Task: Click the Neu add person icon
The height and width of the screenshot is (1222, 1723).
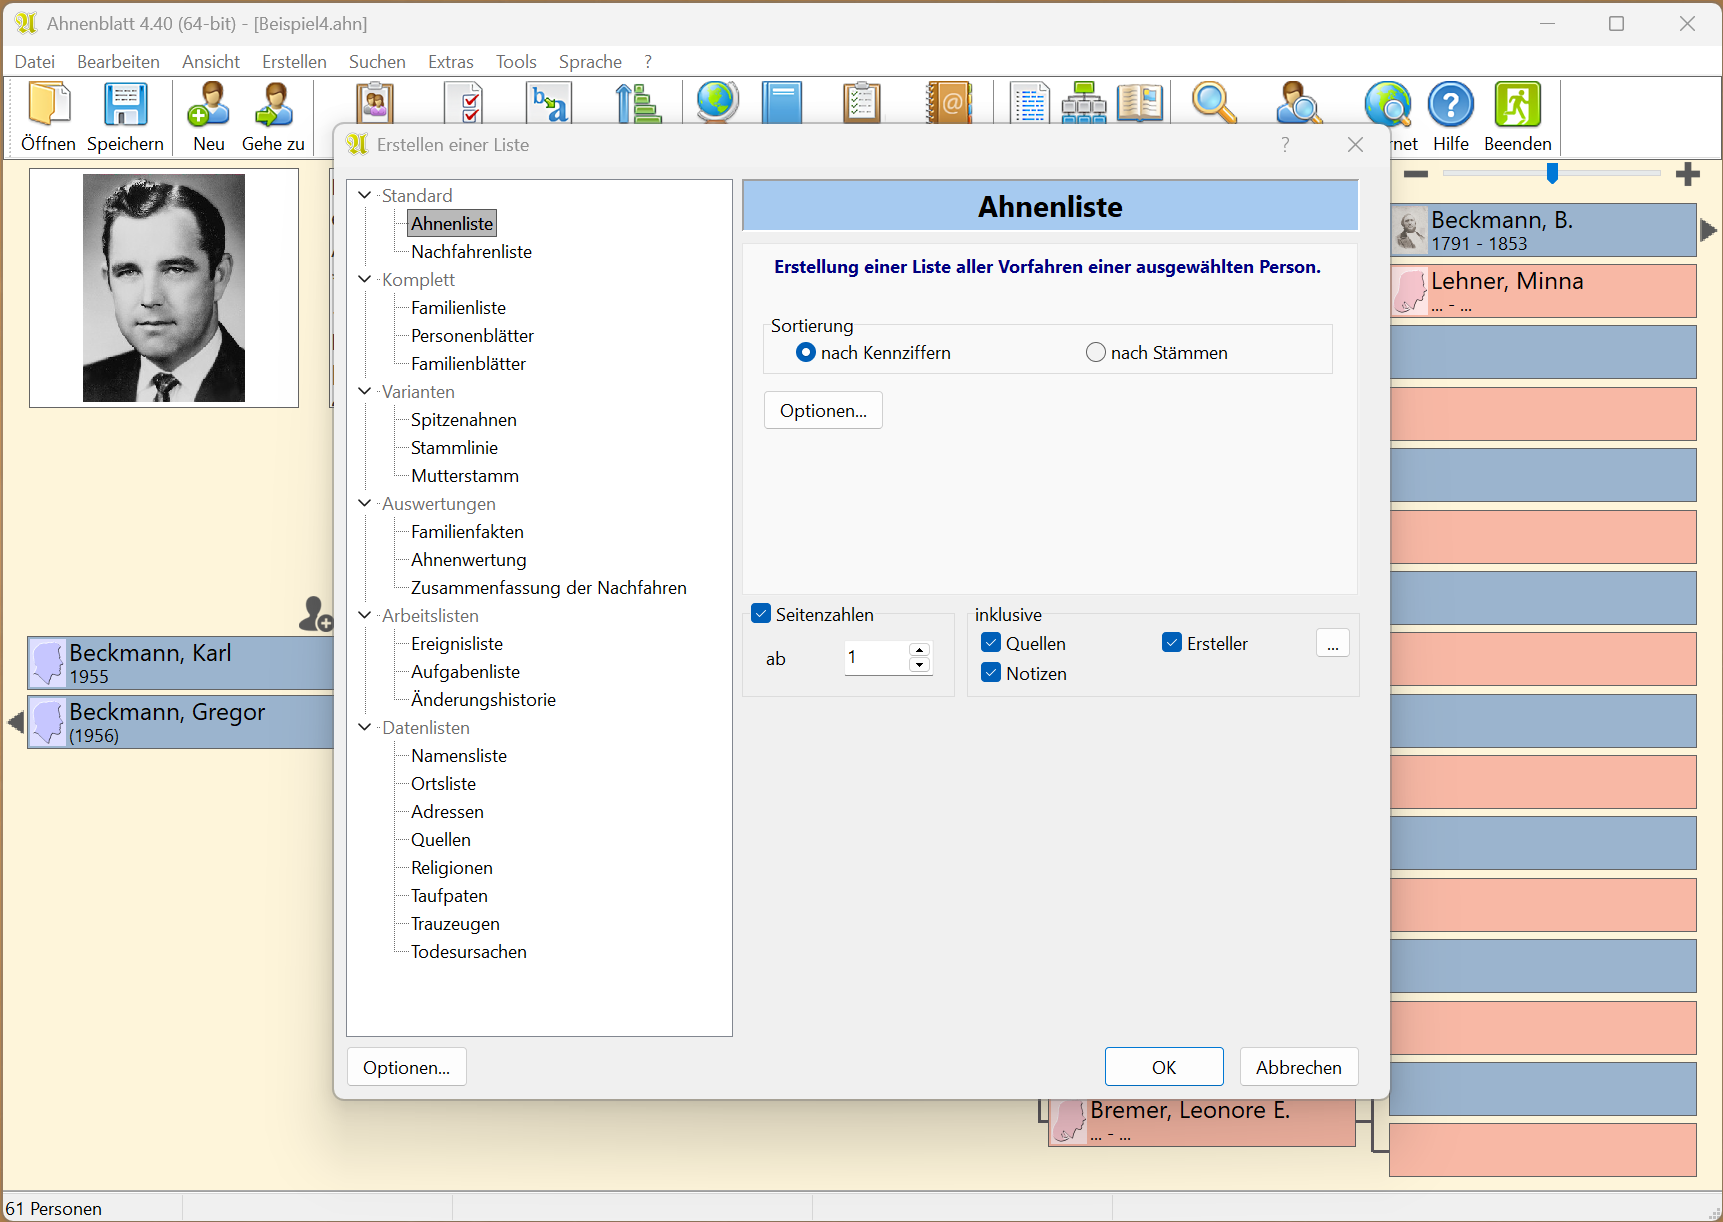Action: coord(208,106)
